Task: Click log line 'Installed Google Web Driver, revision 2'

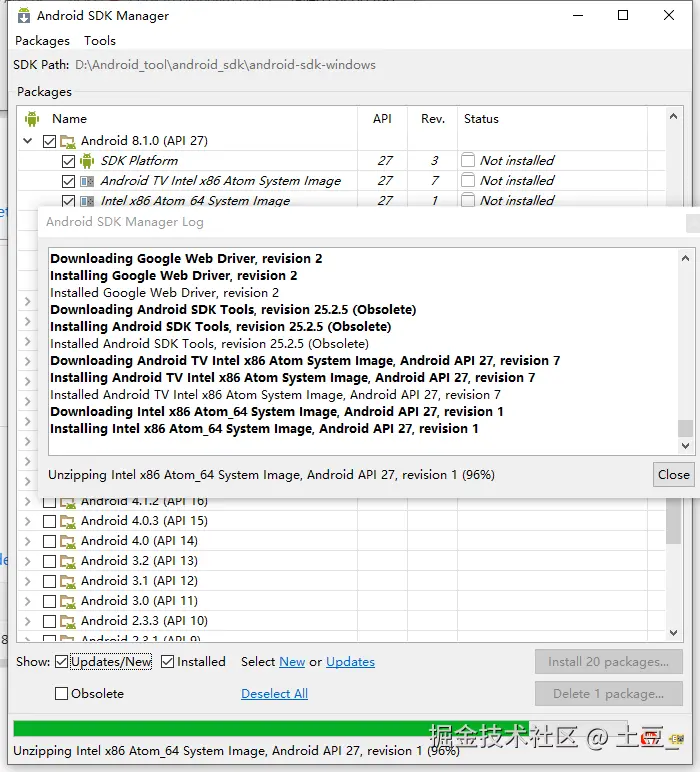Action: tap(164, 293)
